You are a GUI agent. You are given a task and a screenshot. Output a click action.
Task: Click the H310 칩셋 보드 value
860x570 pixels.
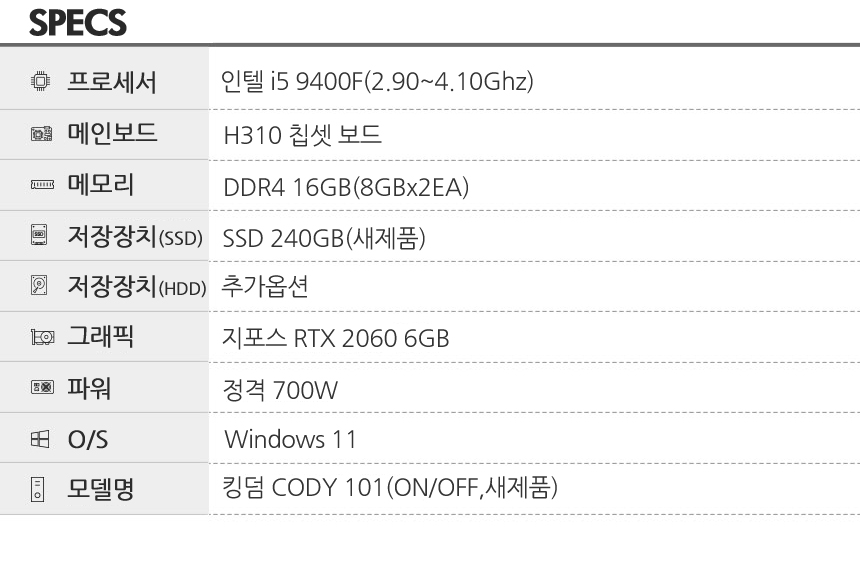pyautogui.click(x=302, y=134)
